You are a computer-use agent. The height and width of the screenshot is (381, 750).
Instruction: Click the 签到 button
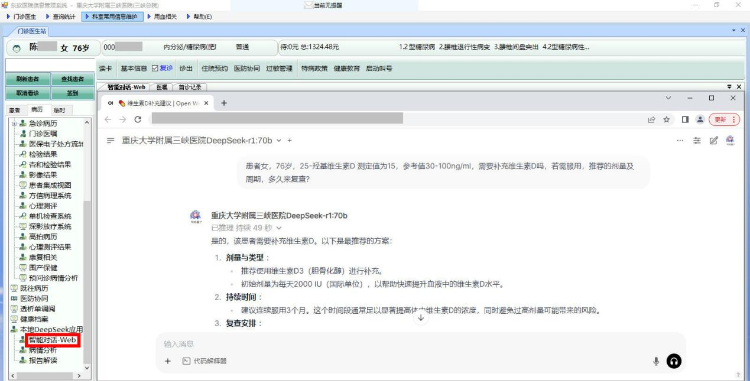pyautogui.click(x=73, y=93)
